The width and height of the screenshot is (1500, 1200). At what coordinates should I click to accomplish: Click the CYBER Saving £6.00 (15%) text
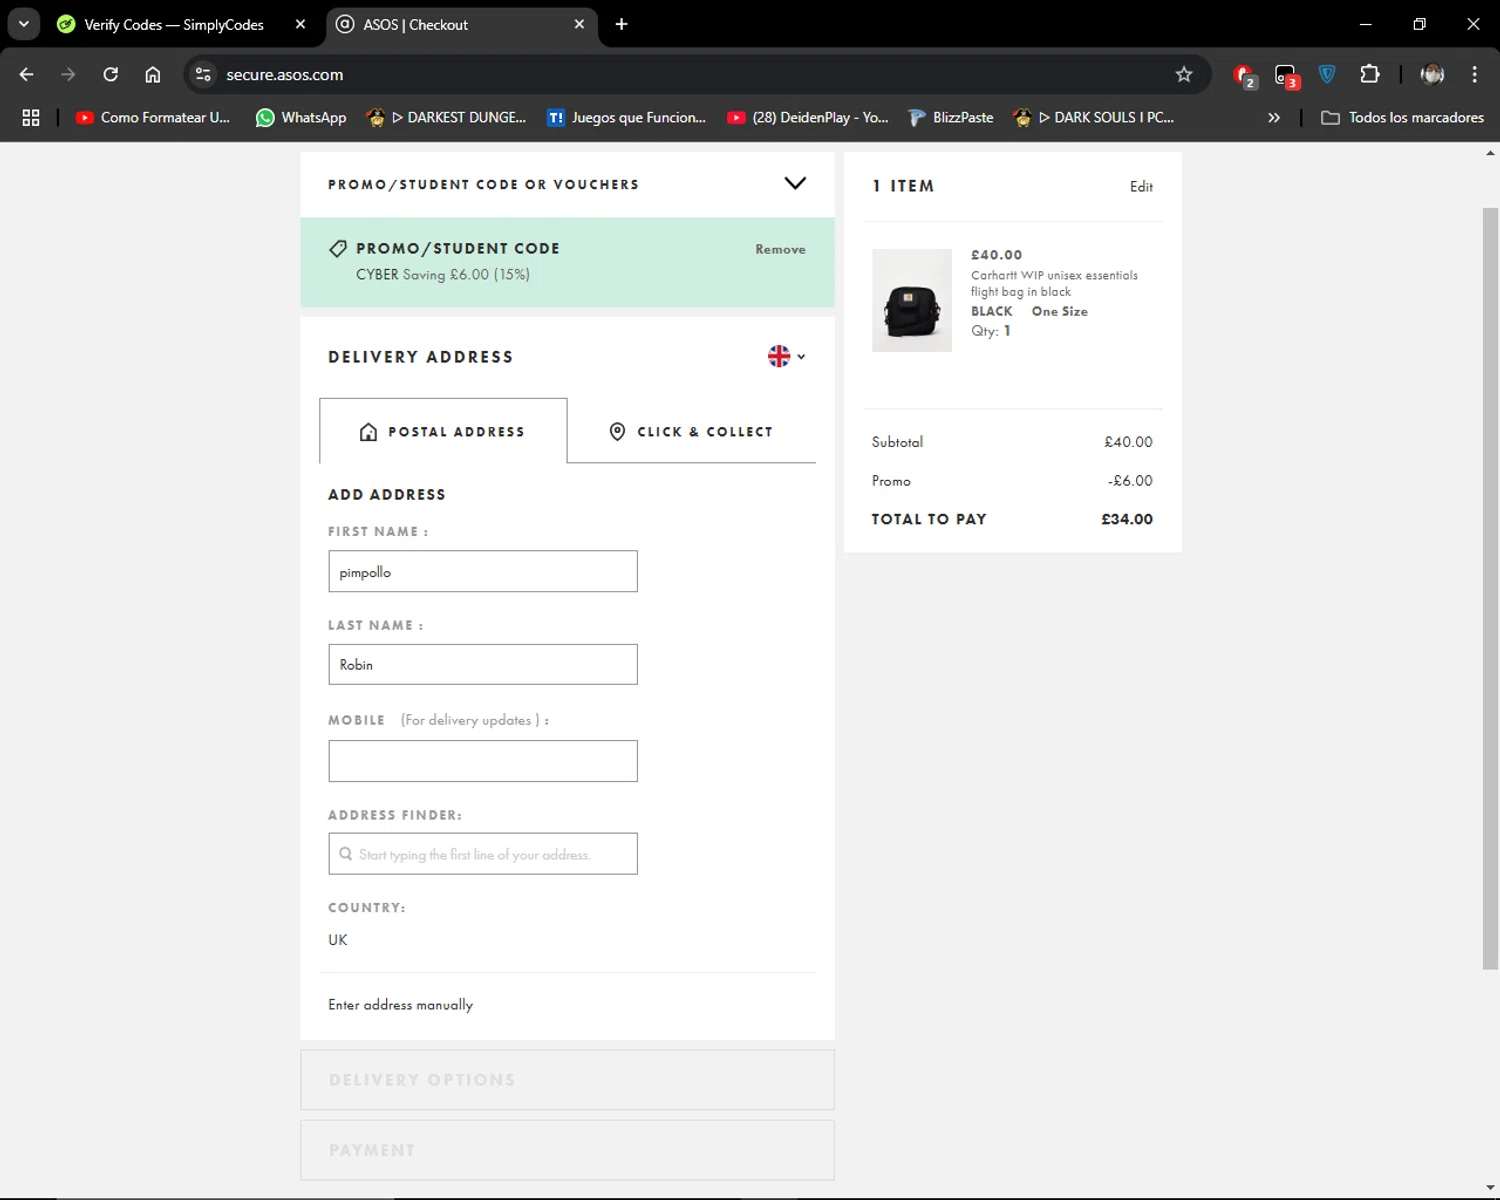tap(443, 274)
